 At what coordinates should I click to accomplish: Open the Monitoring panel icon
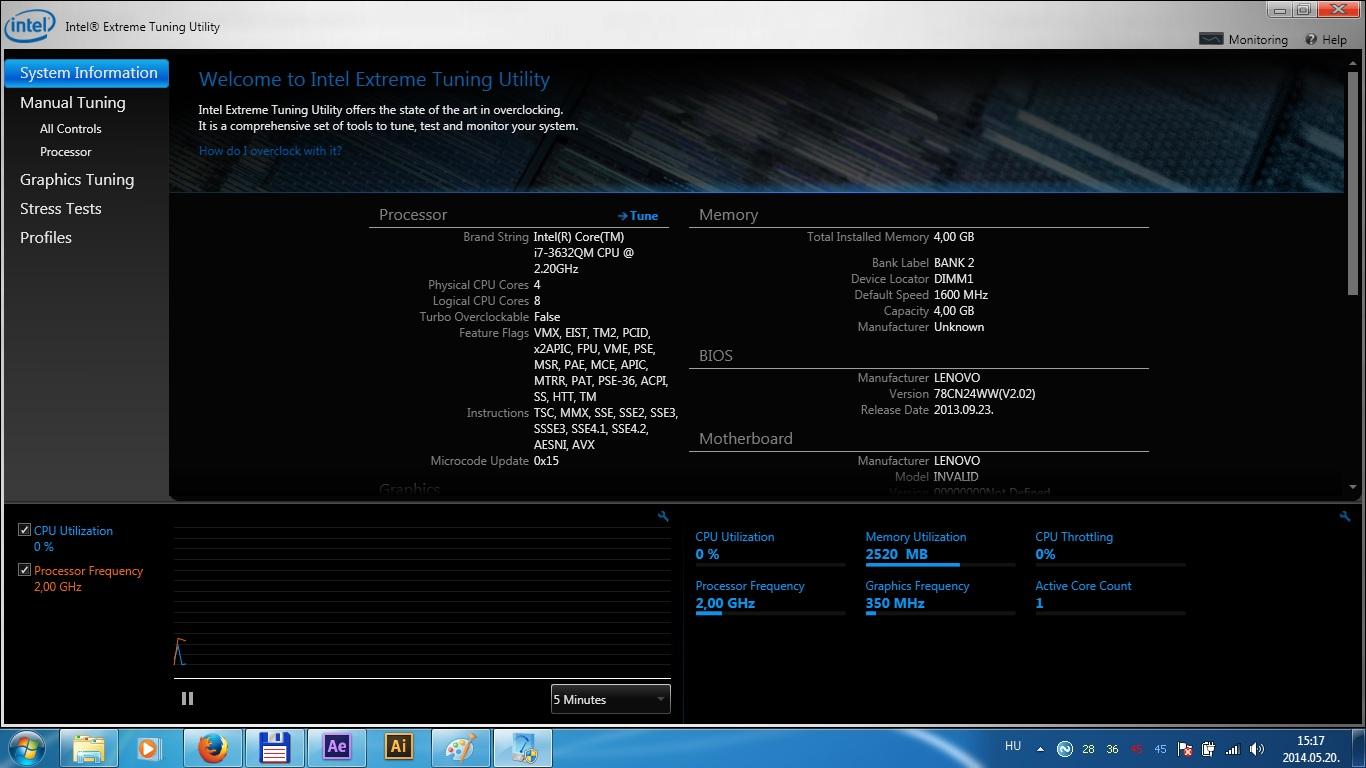pyautogui.click(x=1211, y=39)
